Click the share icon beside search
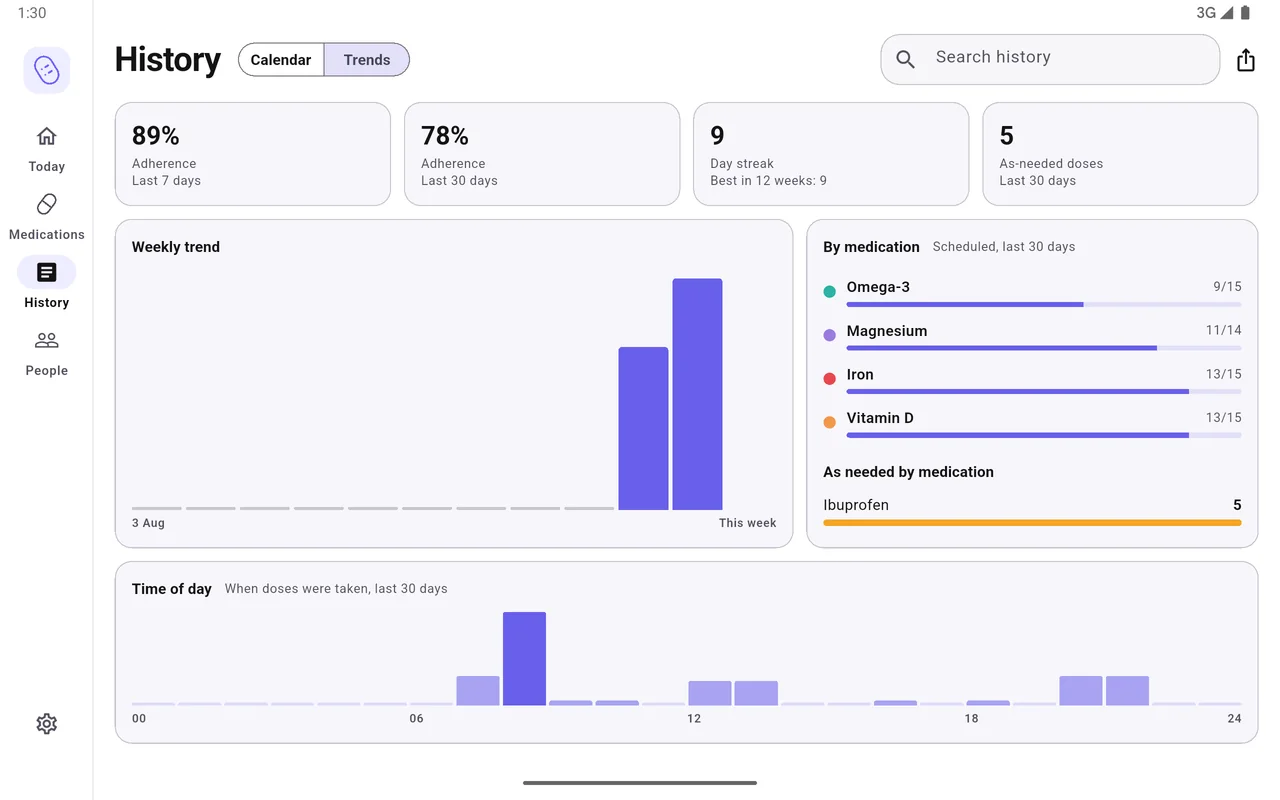This screenshot has height=800, width=1280. pos(1245,60)
